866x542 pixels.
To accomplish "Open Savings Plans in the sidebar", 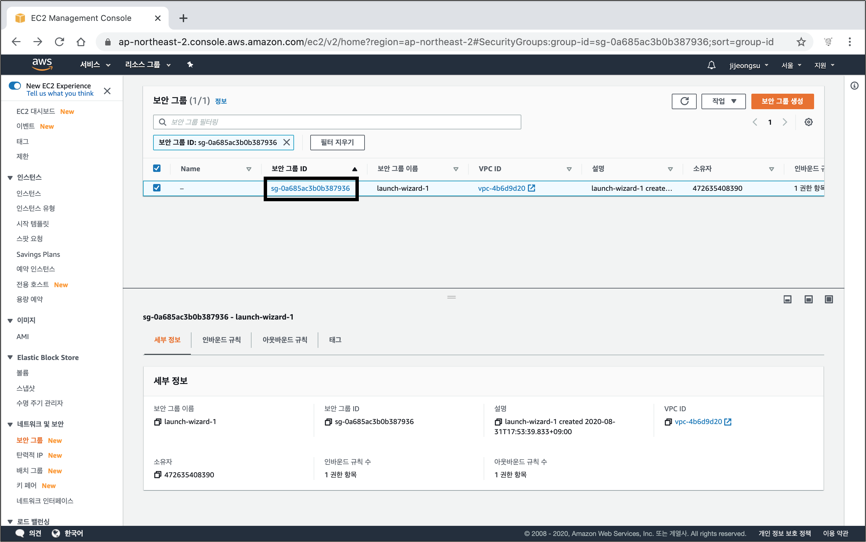I will [x=38, y=254].
